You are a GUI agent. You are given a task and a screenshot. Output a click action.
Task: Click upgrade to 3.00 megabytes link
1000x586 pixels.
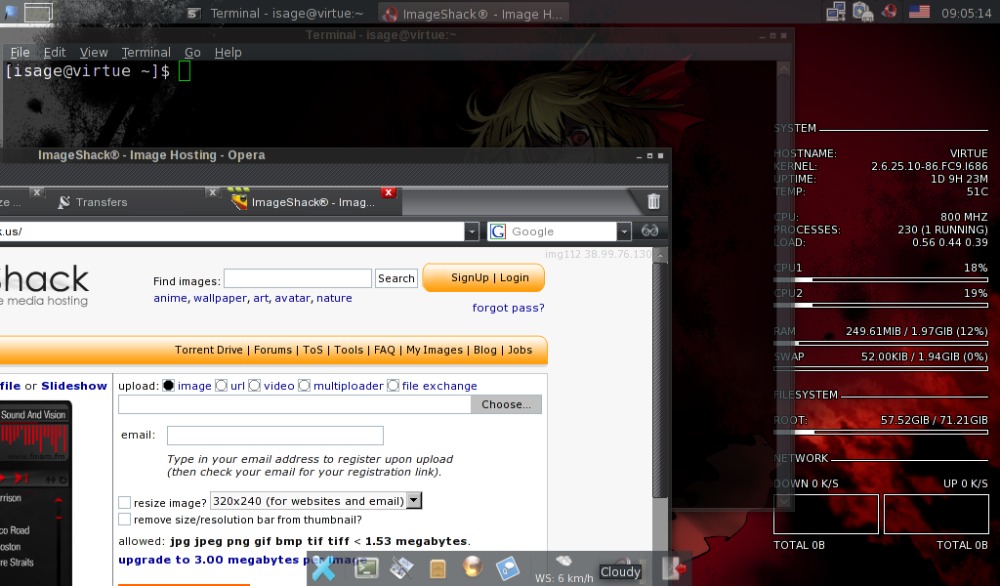point(242,560)
